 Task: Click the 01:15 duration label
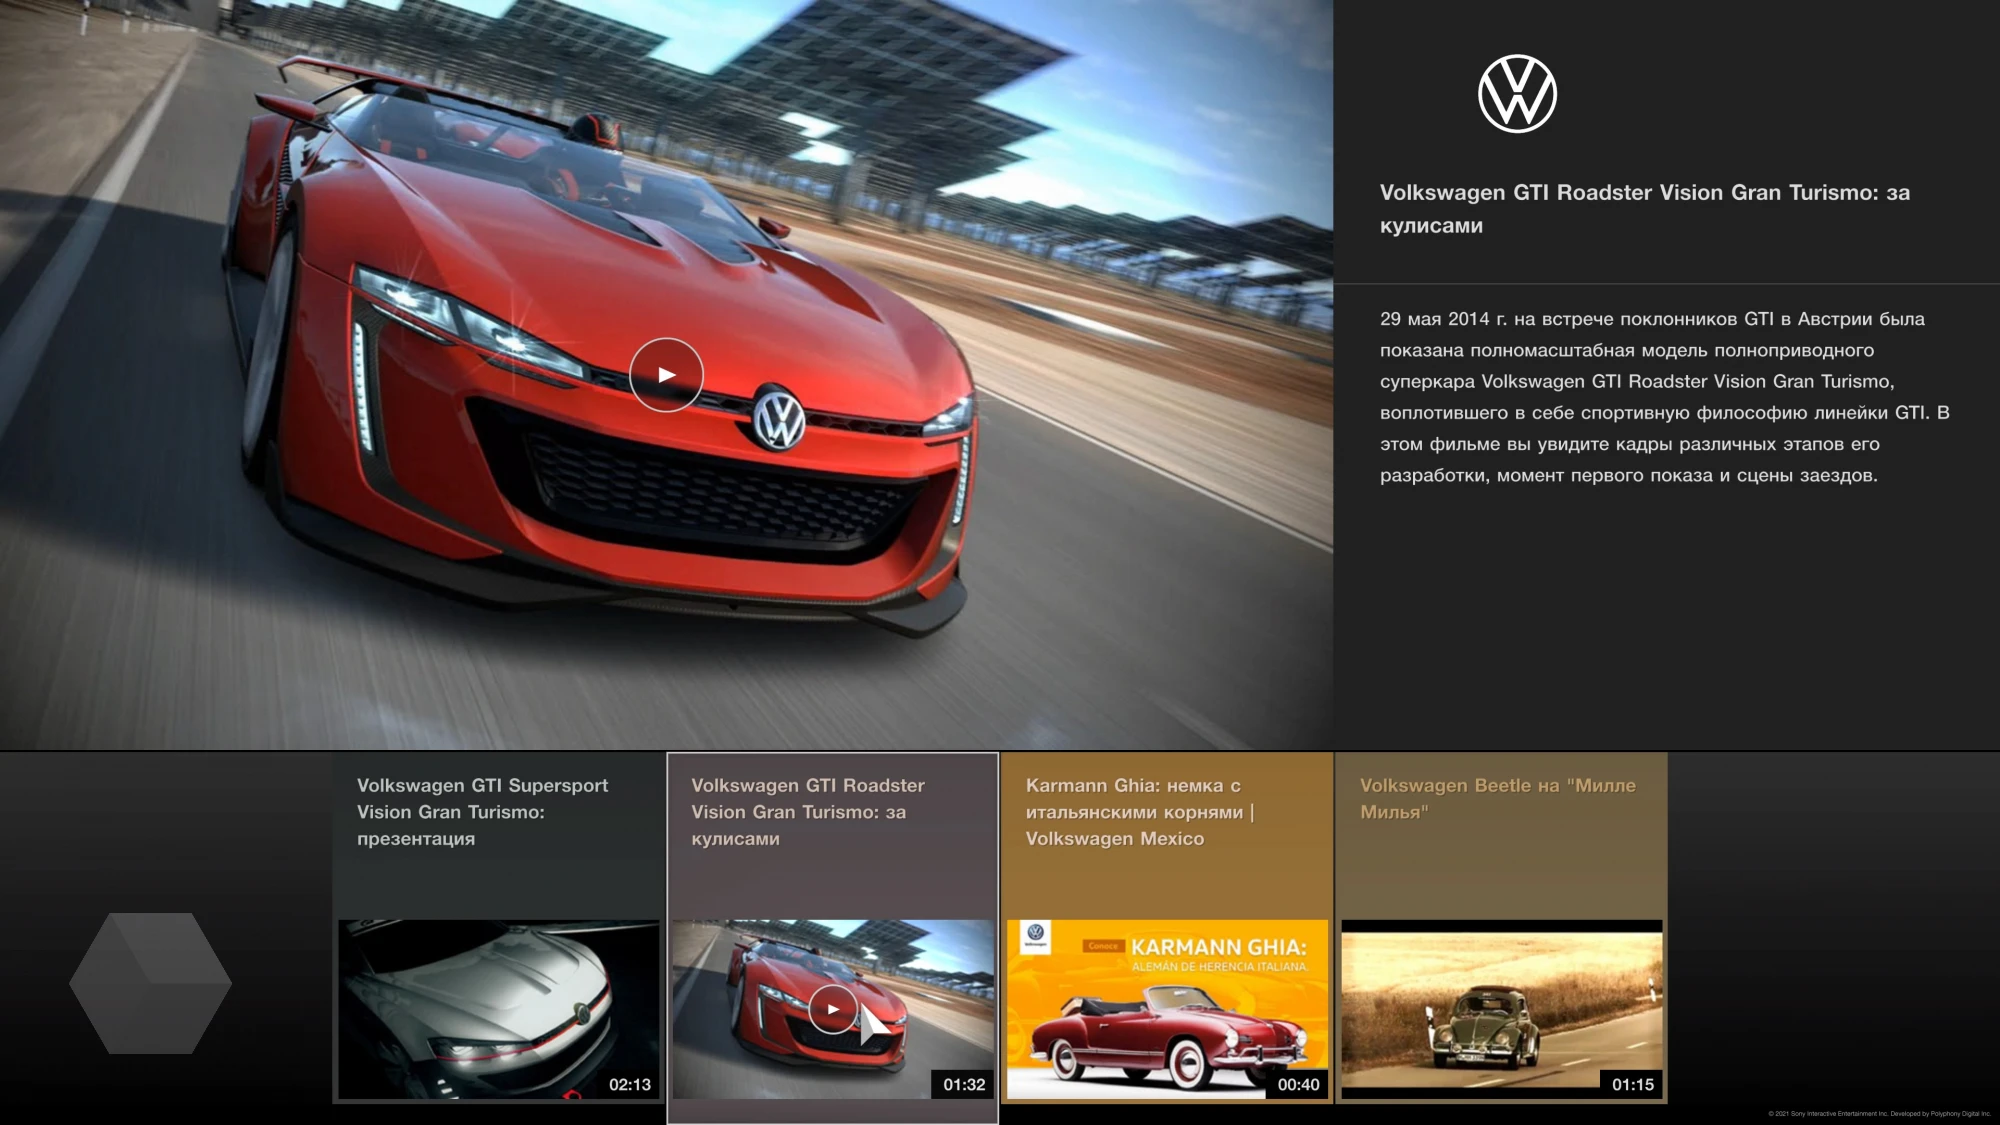(1632, 1084)
